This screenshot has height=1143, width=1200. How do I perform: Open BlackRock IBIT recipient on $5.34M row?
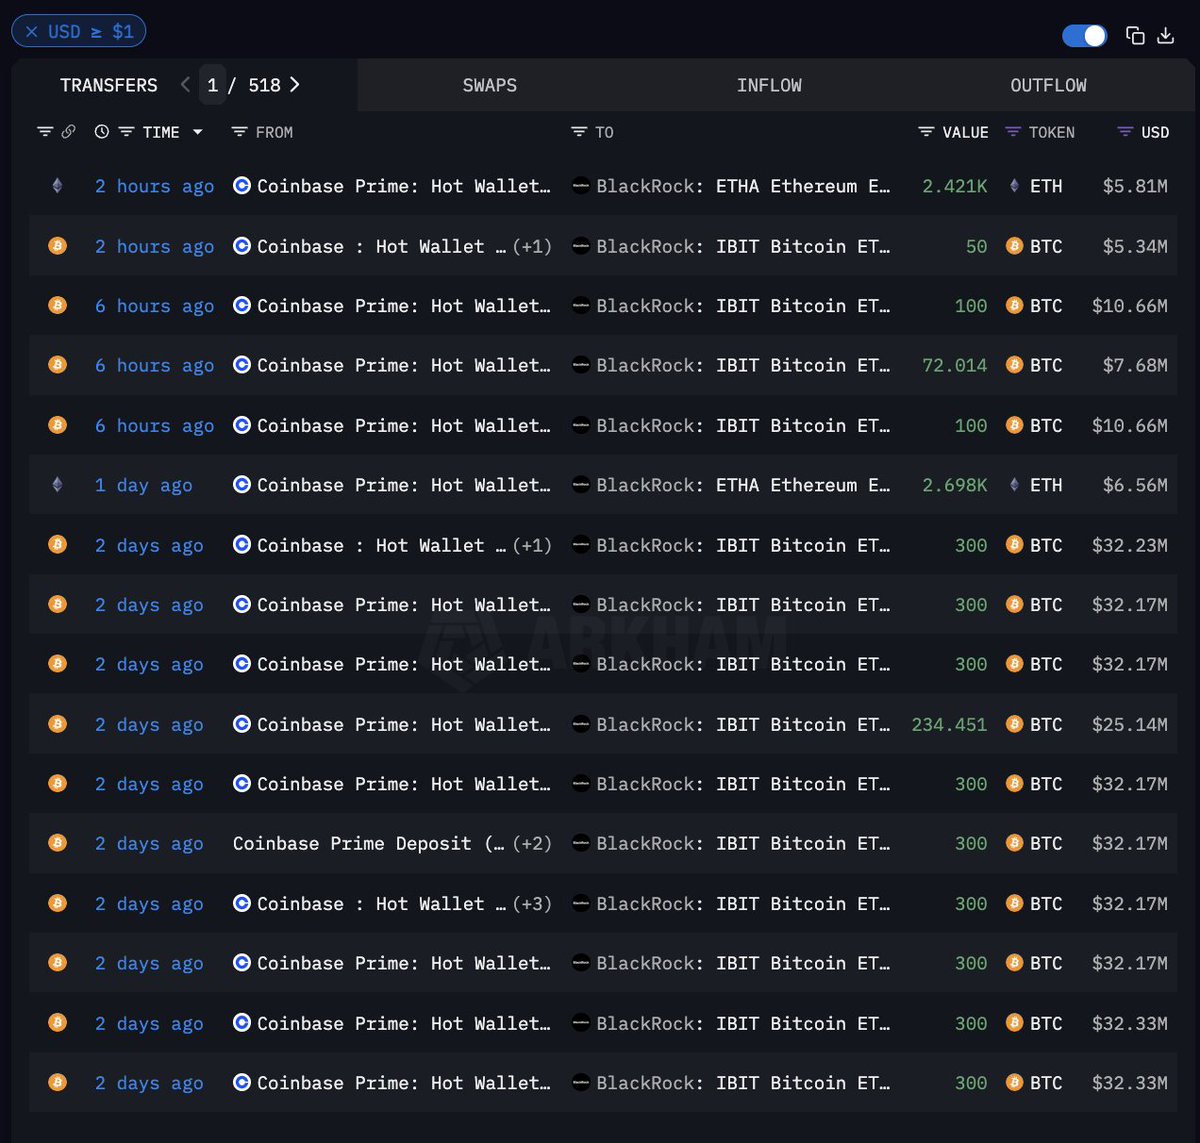(x=743, y=246)
